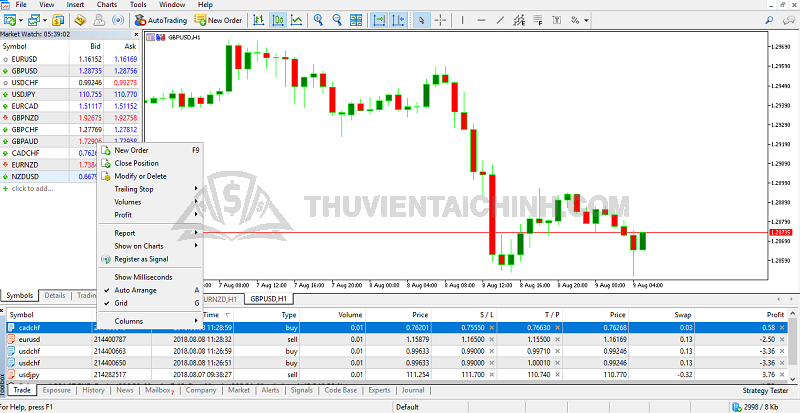
Task: Select the usdjpy sell order row
Action: point(396,375)
